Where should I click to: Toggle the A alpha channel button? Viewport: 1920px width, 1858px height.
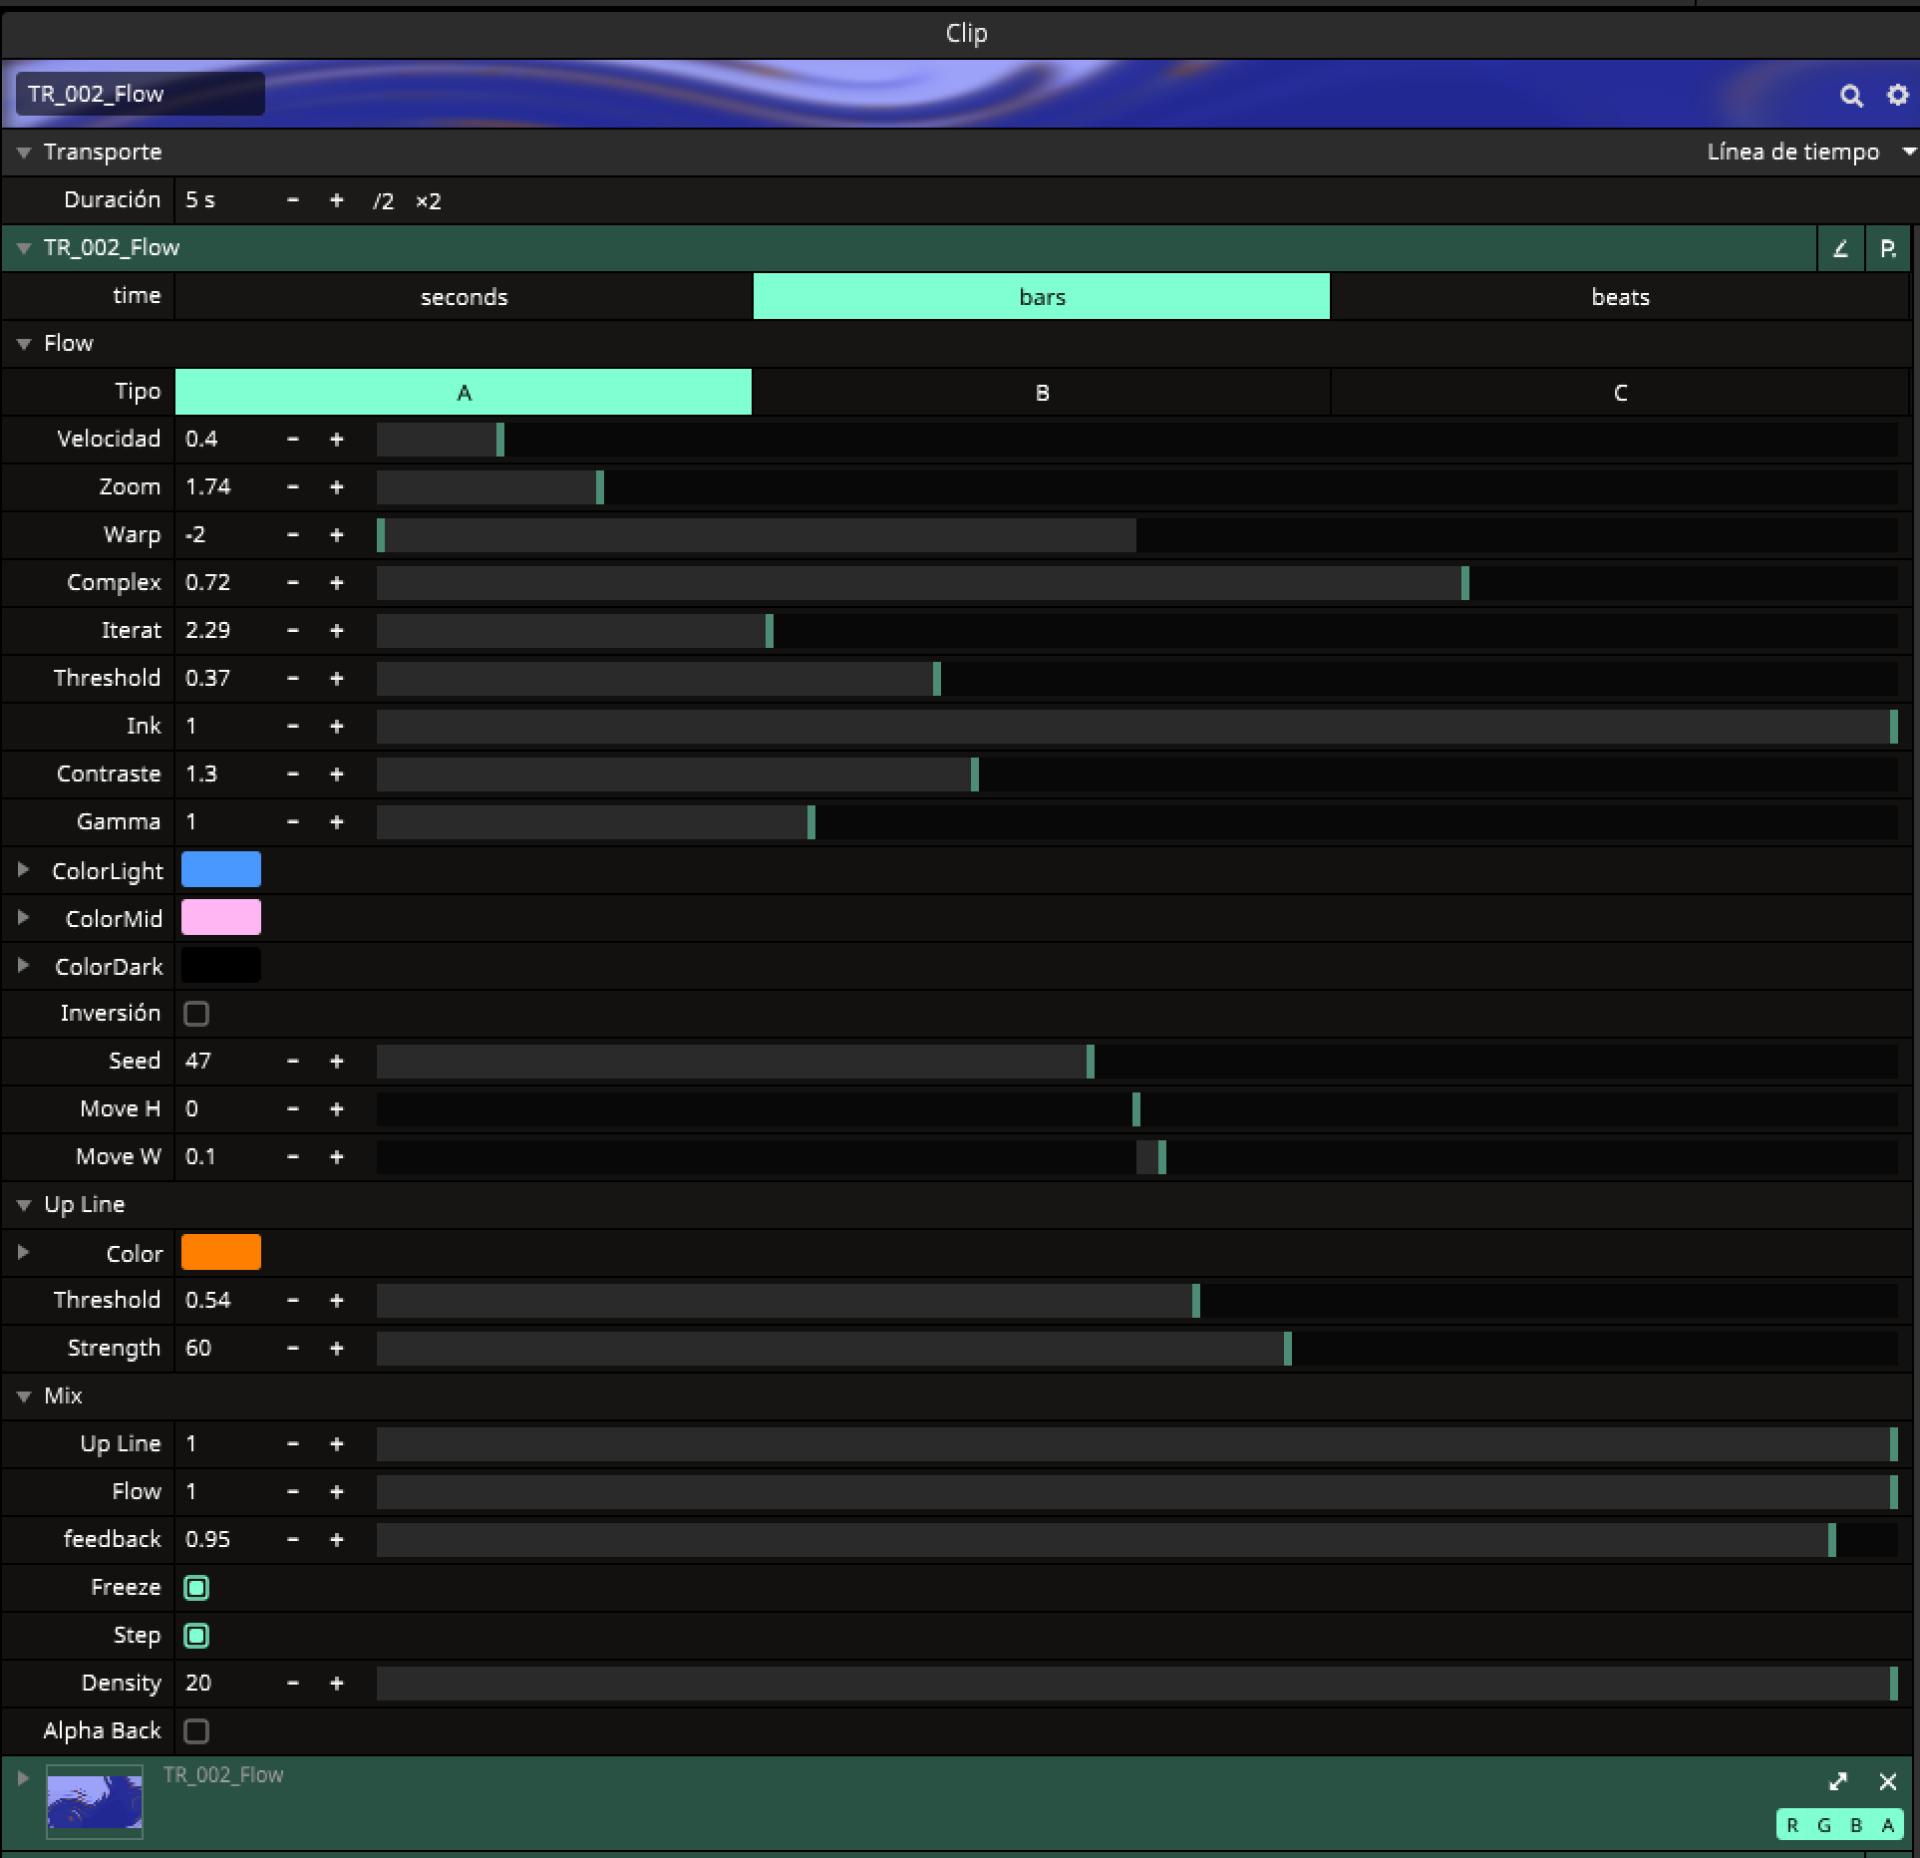pos(1888,1825)
